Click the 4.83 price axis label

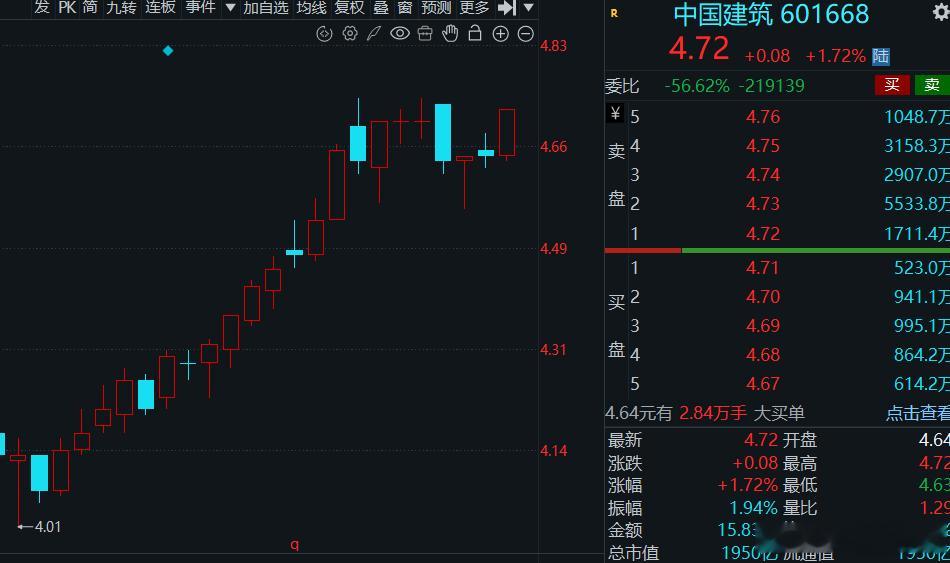tap(553, 45)
